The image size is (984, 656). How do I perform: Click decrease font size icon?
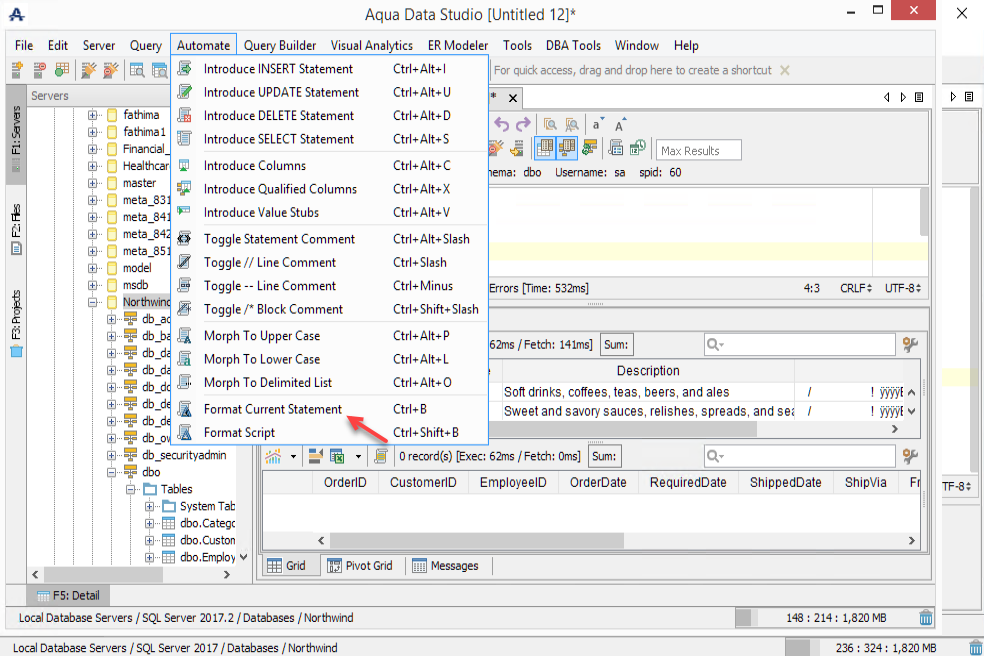[597, 124]
